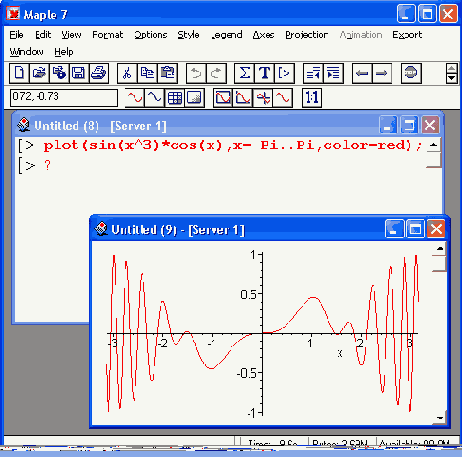The width and height of the screenshot is (462, 457).
Task: Open a file with the folder icon
Action: pyautogui.click(x=39, y=73)
